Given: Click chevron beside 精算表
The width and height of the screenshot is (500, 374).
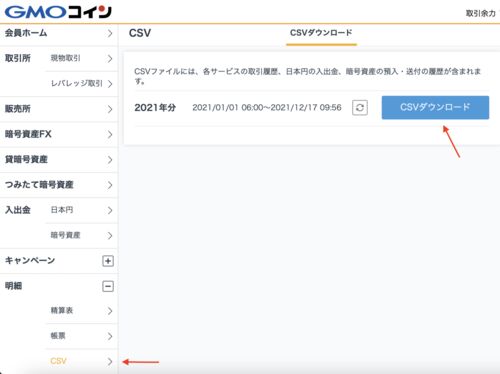Looking at the screenshot, I should coord(110,311).
